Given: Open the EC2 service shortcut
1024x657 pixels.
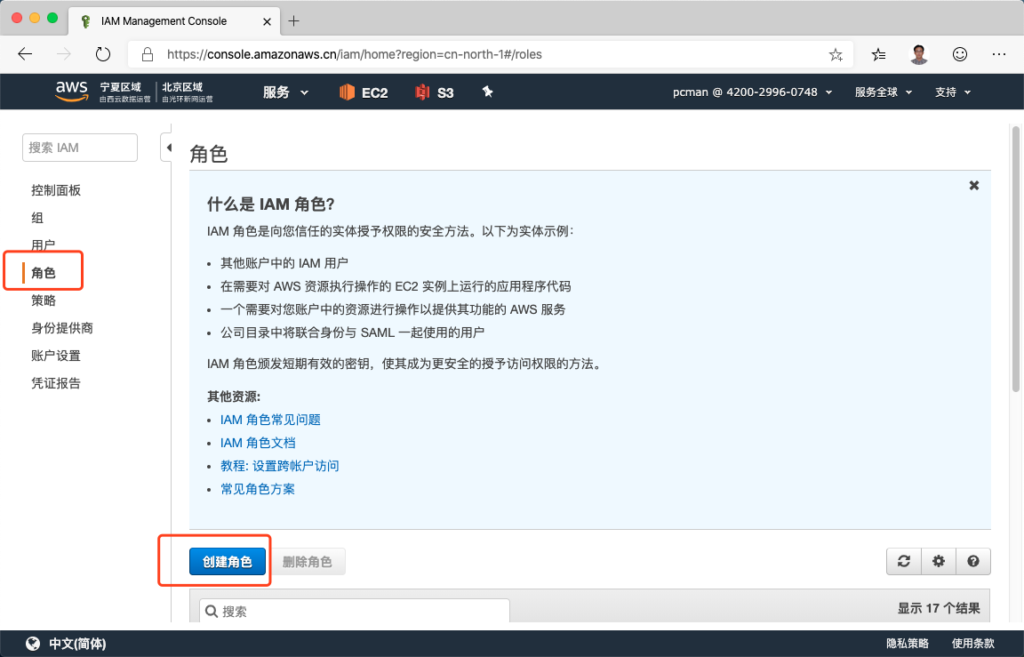Looking at the screenshot, I should [x=363, y=92].
